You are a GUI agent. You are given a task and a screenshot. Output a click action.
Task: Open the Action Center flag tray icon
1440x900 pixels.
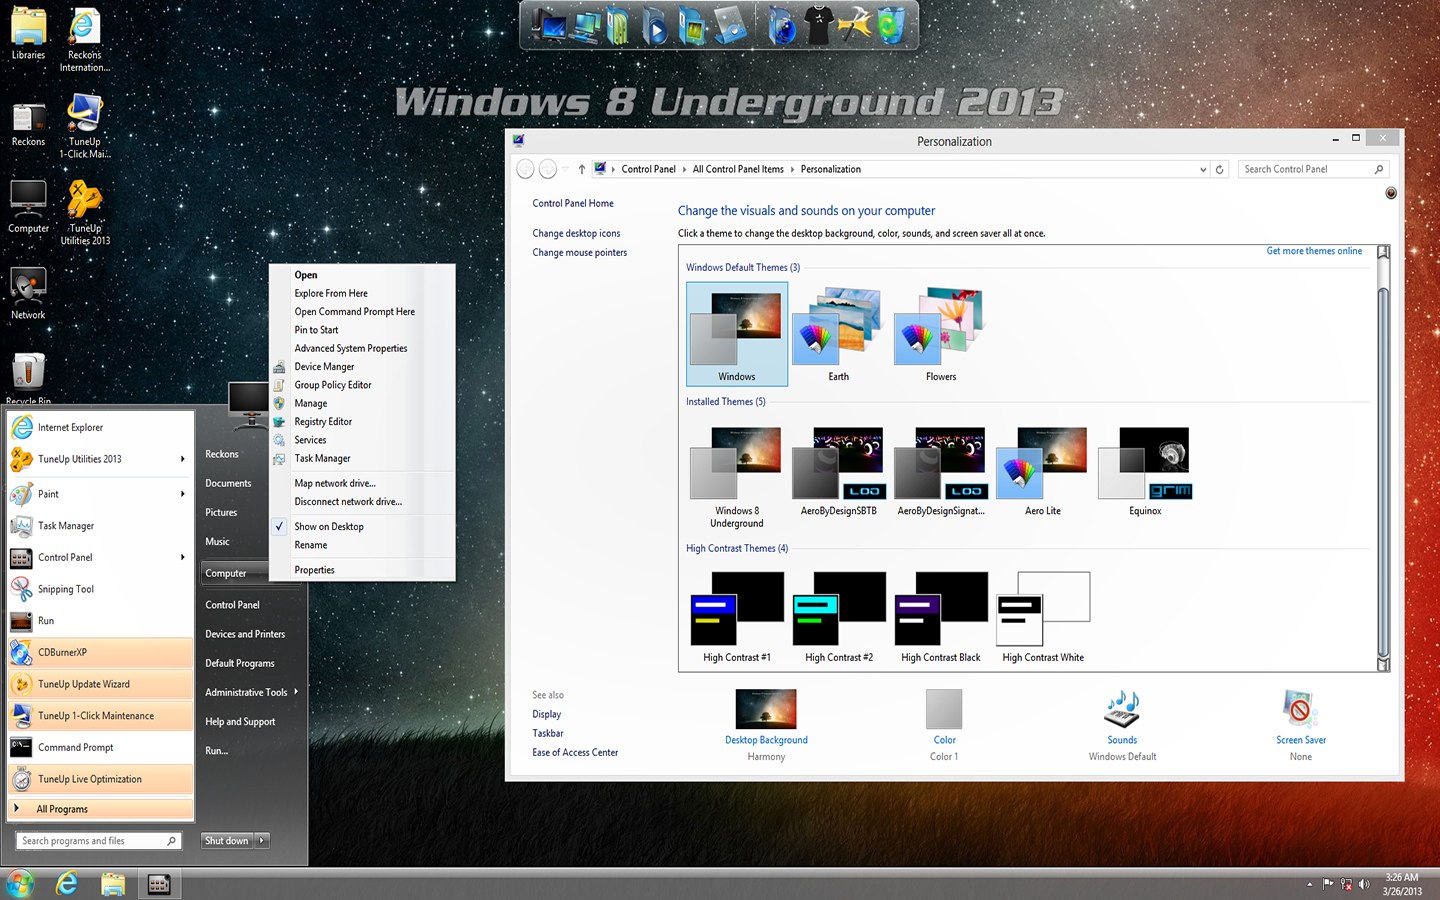coord(1328,884)
